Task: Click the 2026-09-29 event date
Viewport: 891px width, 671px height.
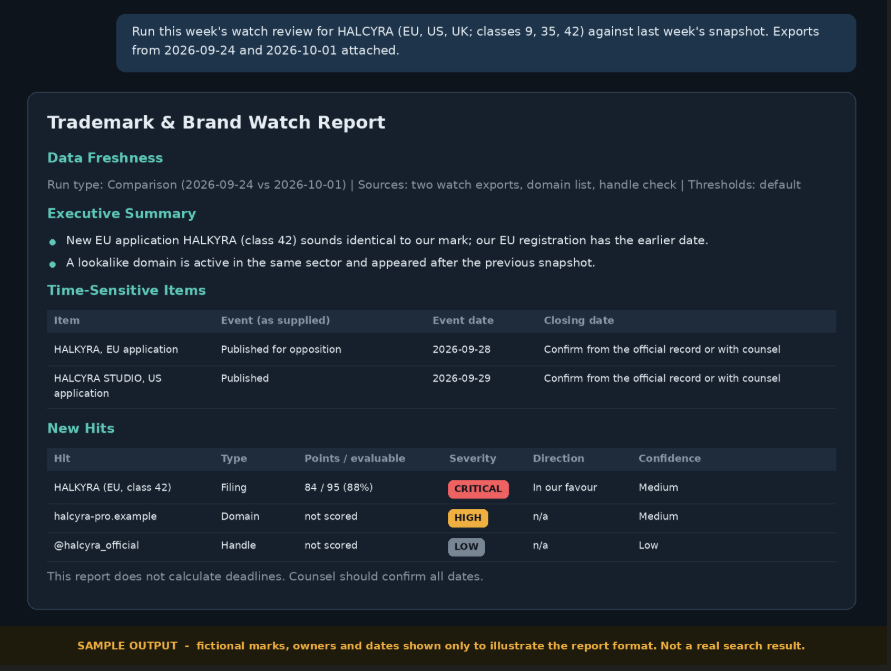Action: coord(461,378)
